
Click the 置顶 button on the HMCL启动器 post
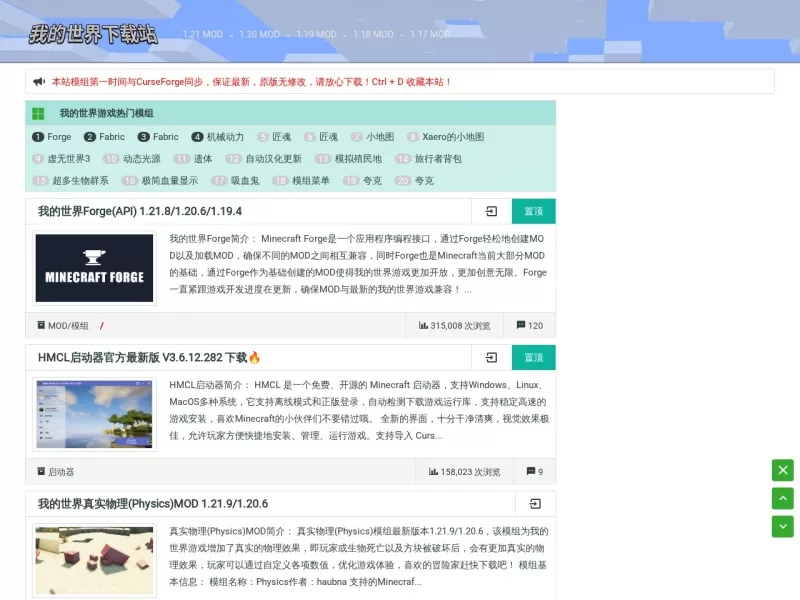[x=534, y=358]
